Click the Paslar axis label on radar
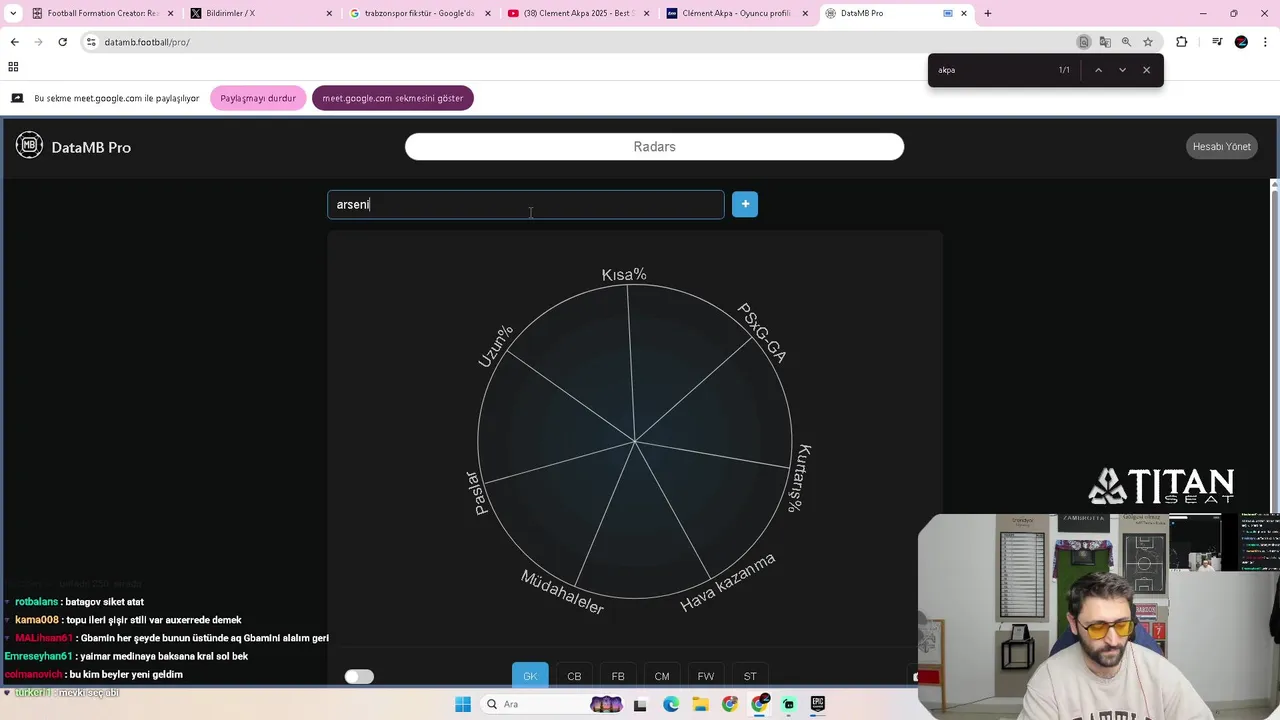This screenshot has height=720, width=1280. coord(478,493)
